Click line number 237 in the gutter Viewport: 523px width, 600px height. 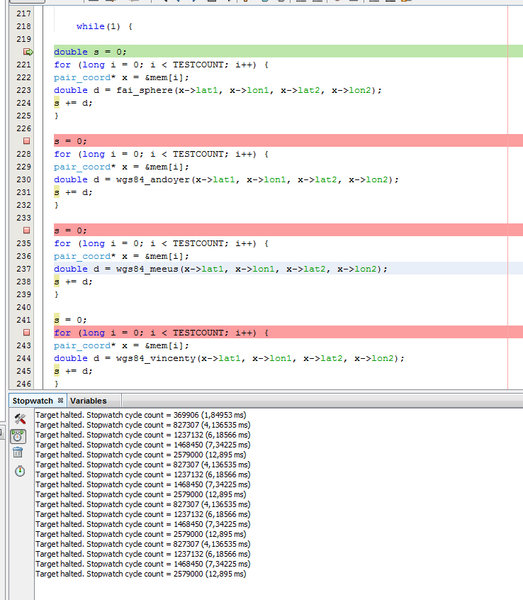[24, 269]
